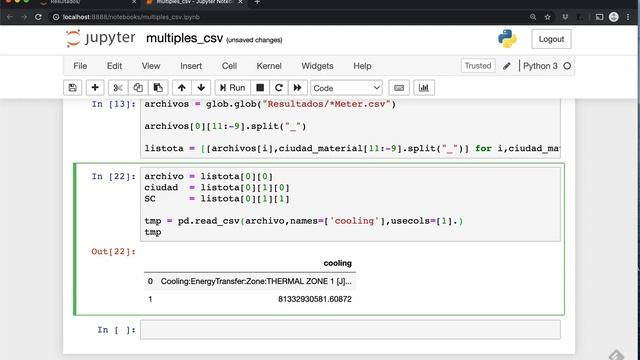Image resolution: width=640 pixels, height=360 pixels.
Task: Click the Python logo icon
Action: pos(507,39)
